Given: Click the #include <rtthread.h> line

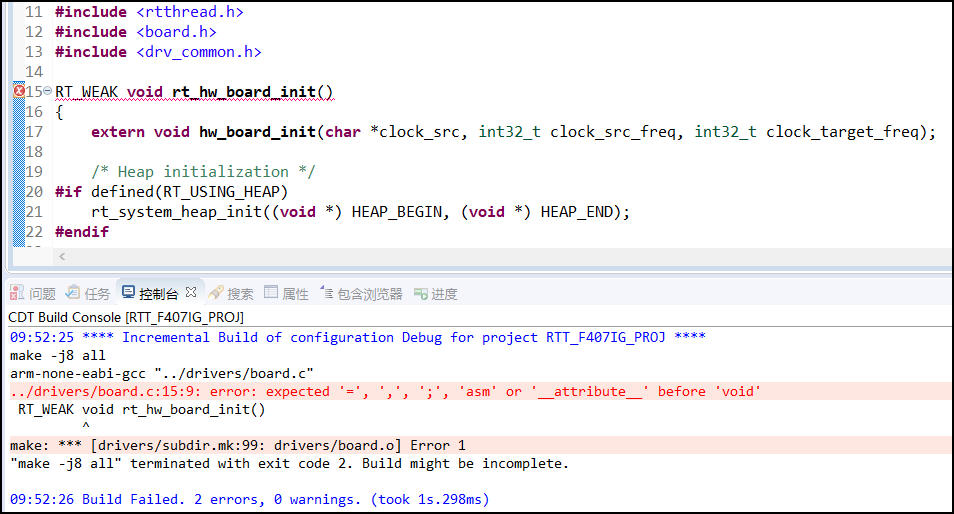Looking at the screenshot, I should pyautogui.click(x=149, y=12).
